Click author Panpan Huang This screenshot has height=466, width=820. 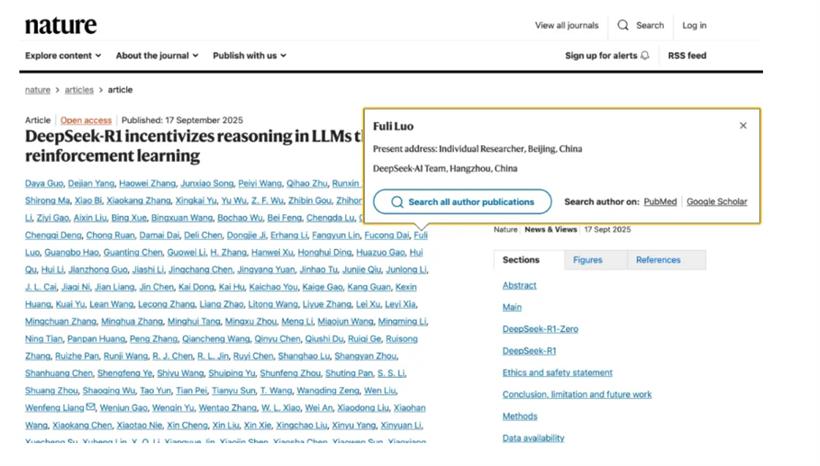tap(96, 339)
